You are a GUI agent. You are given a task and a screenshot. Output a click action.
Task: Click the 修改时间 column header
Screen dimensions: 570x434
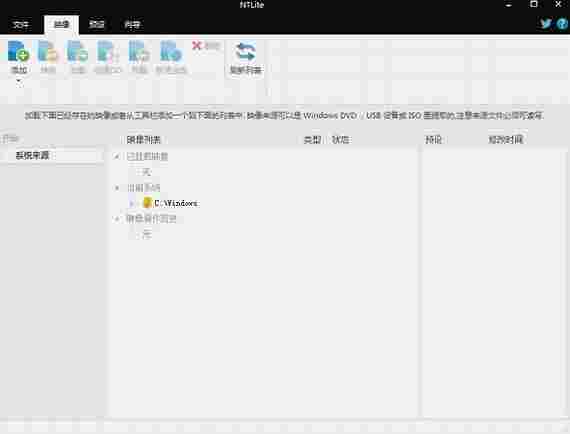coord(506,140)
